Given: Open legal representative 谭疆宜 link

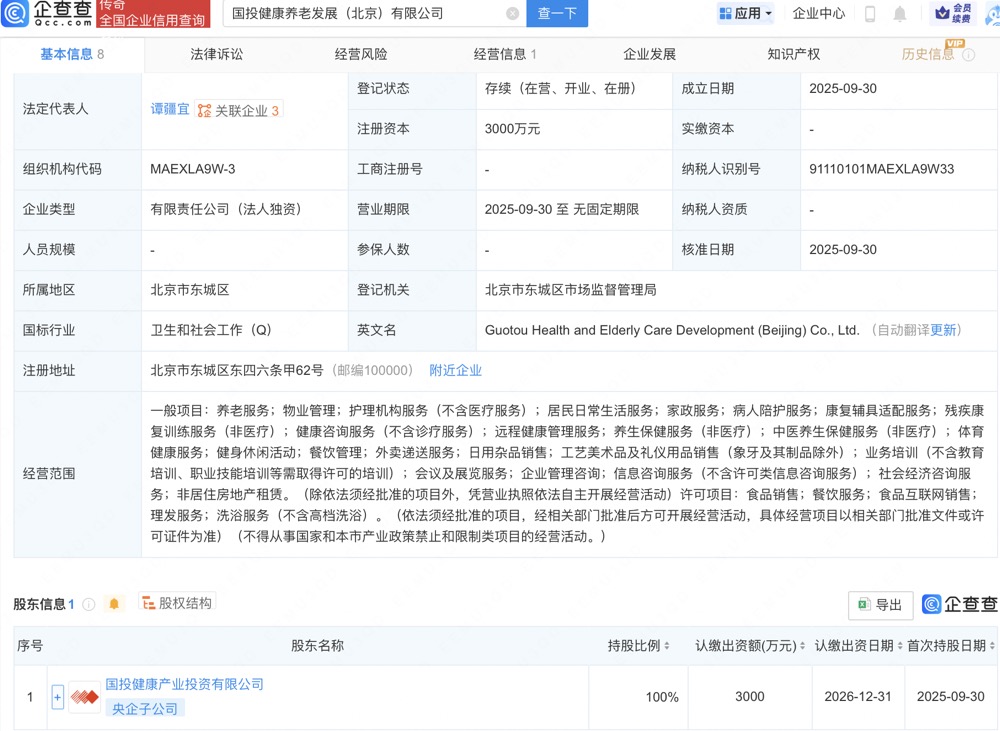Looking at the screenshot, I should tap(169, 109).
